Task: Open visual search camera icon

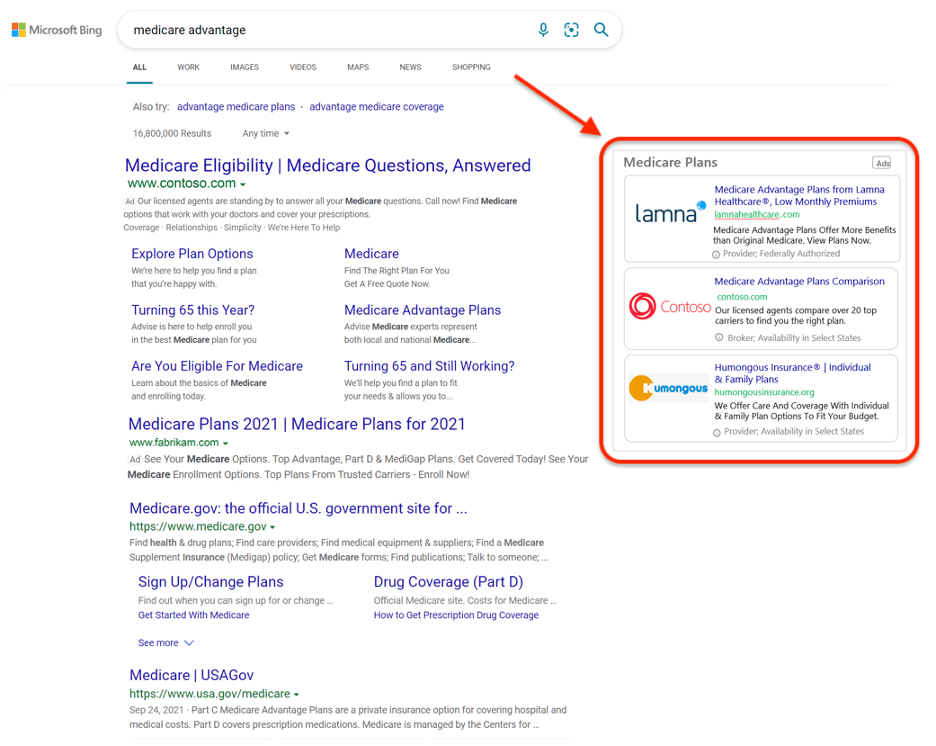Action: (x=571, y=30)
